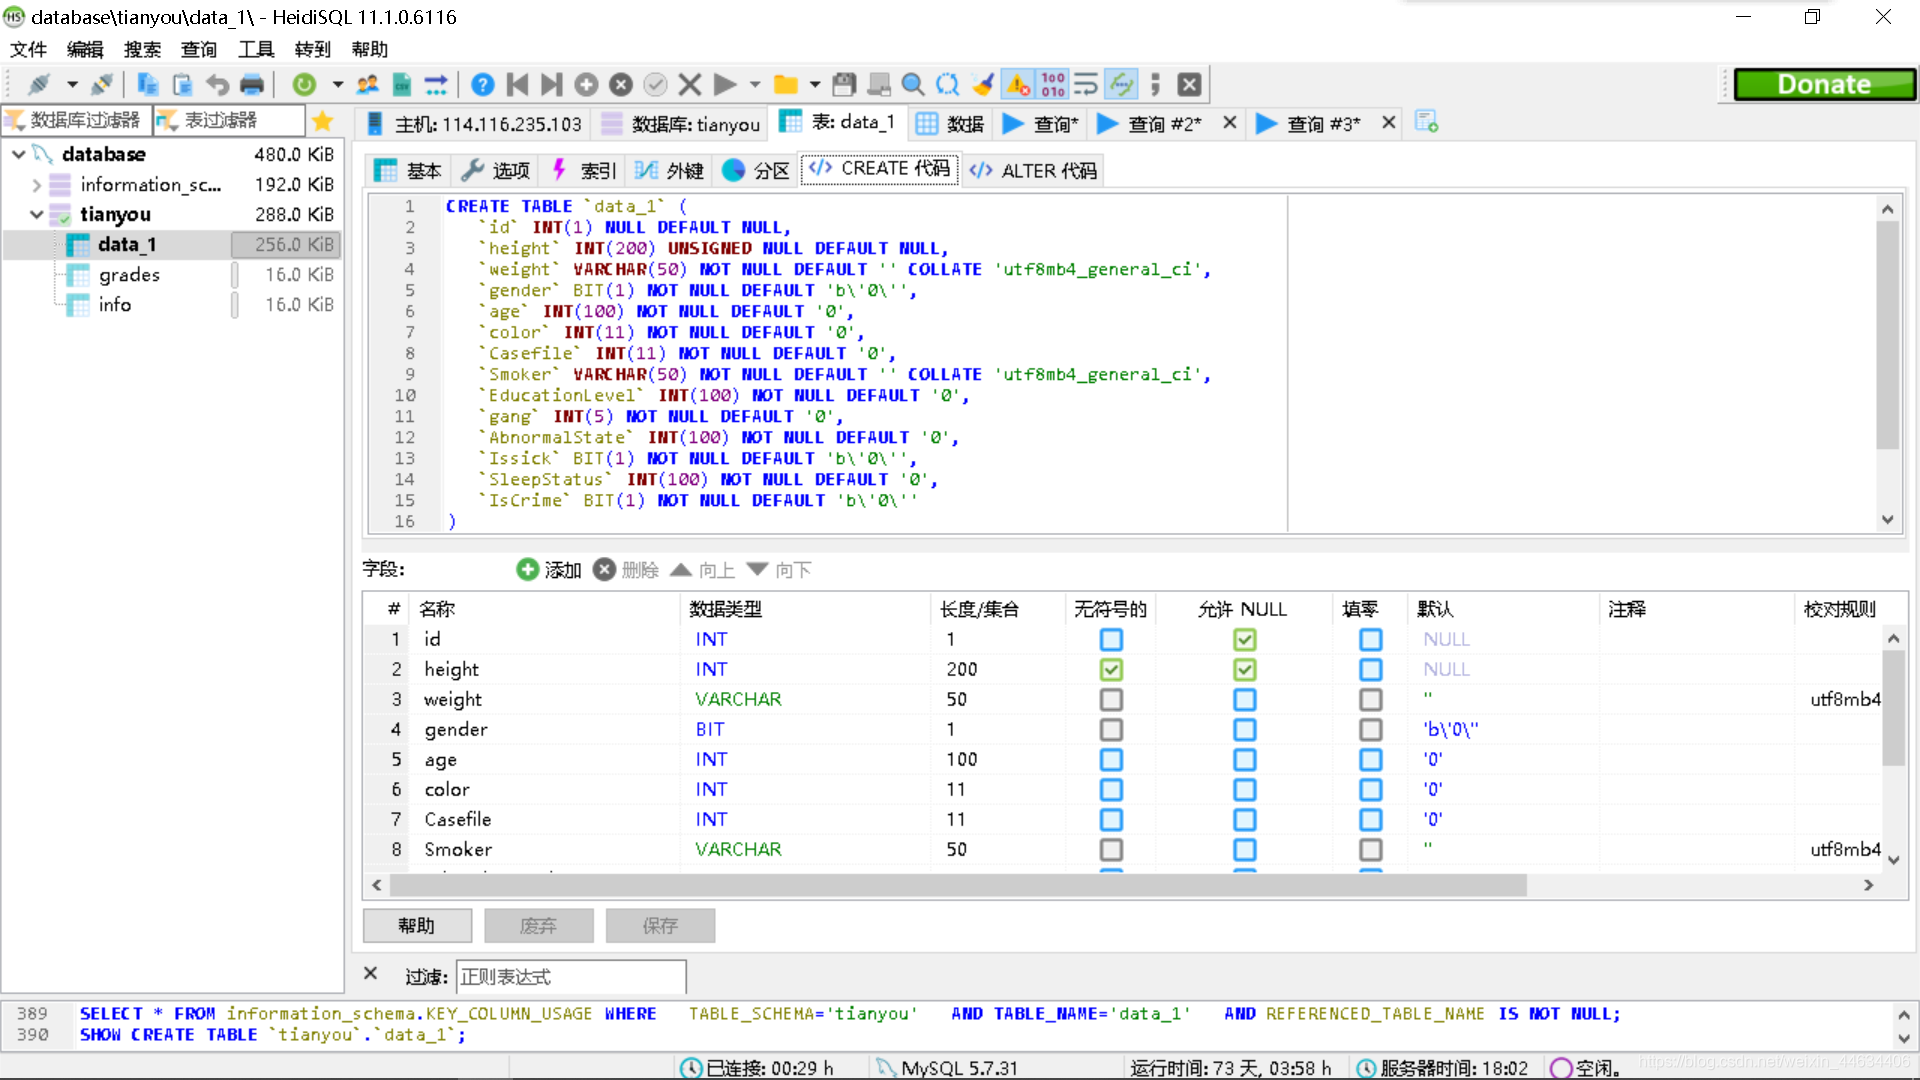Click the Donate button
The width and height of the screenshot is (1920, 1080).
pos(1823,85)
